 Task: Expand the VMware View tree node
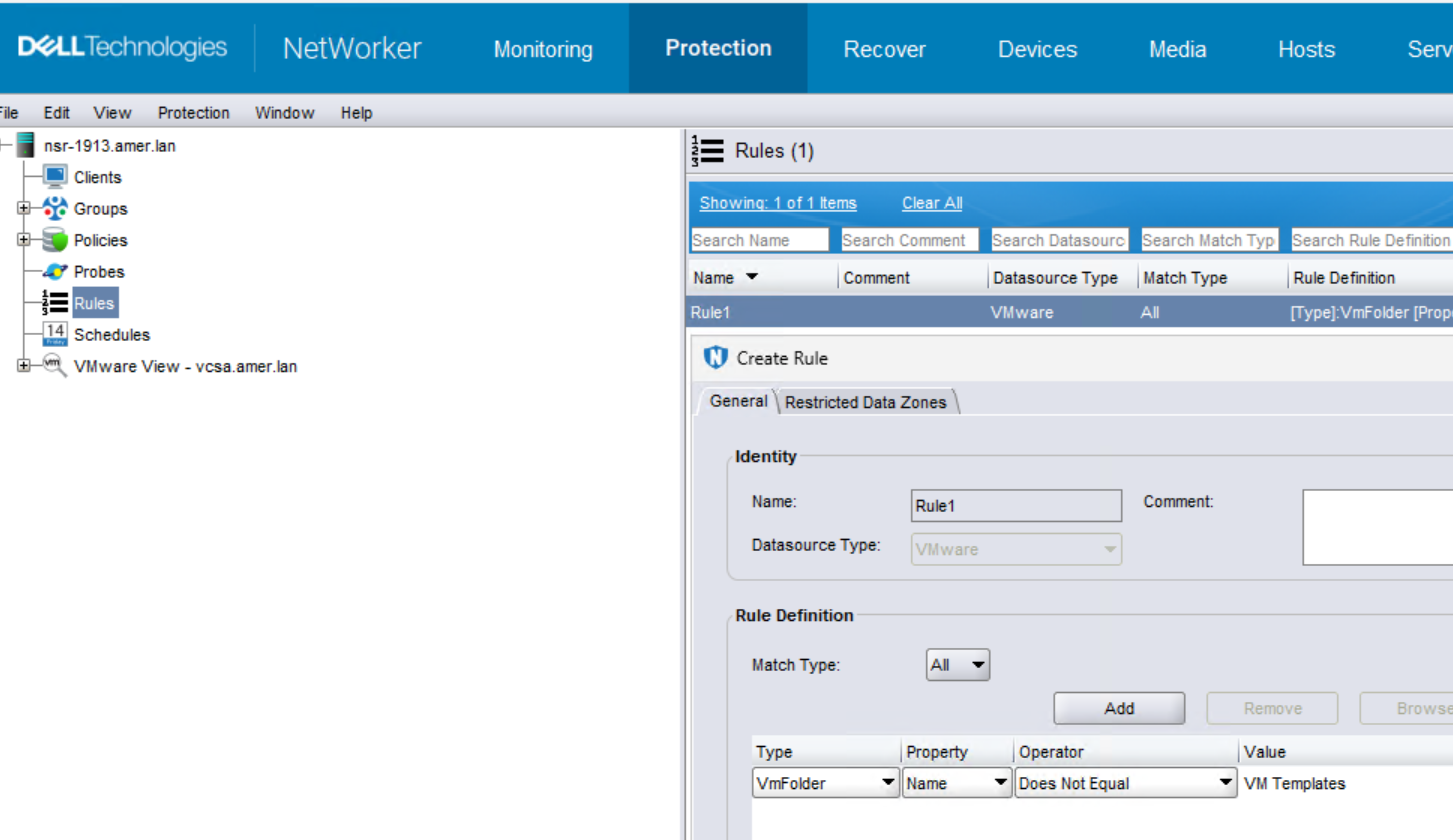point(24,366)
